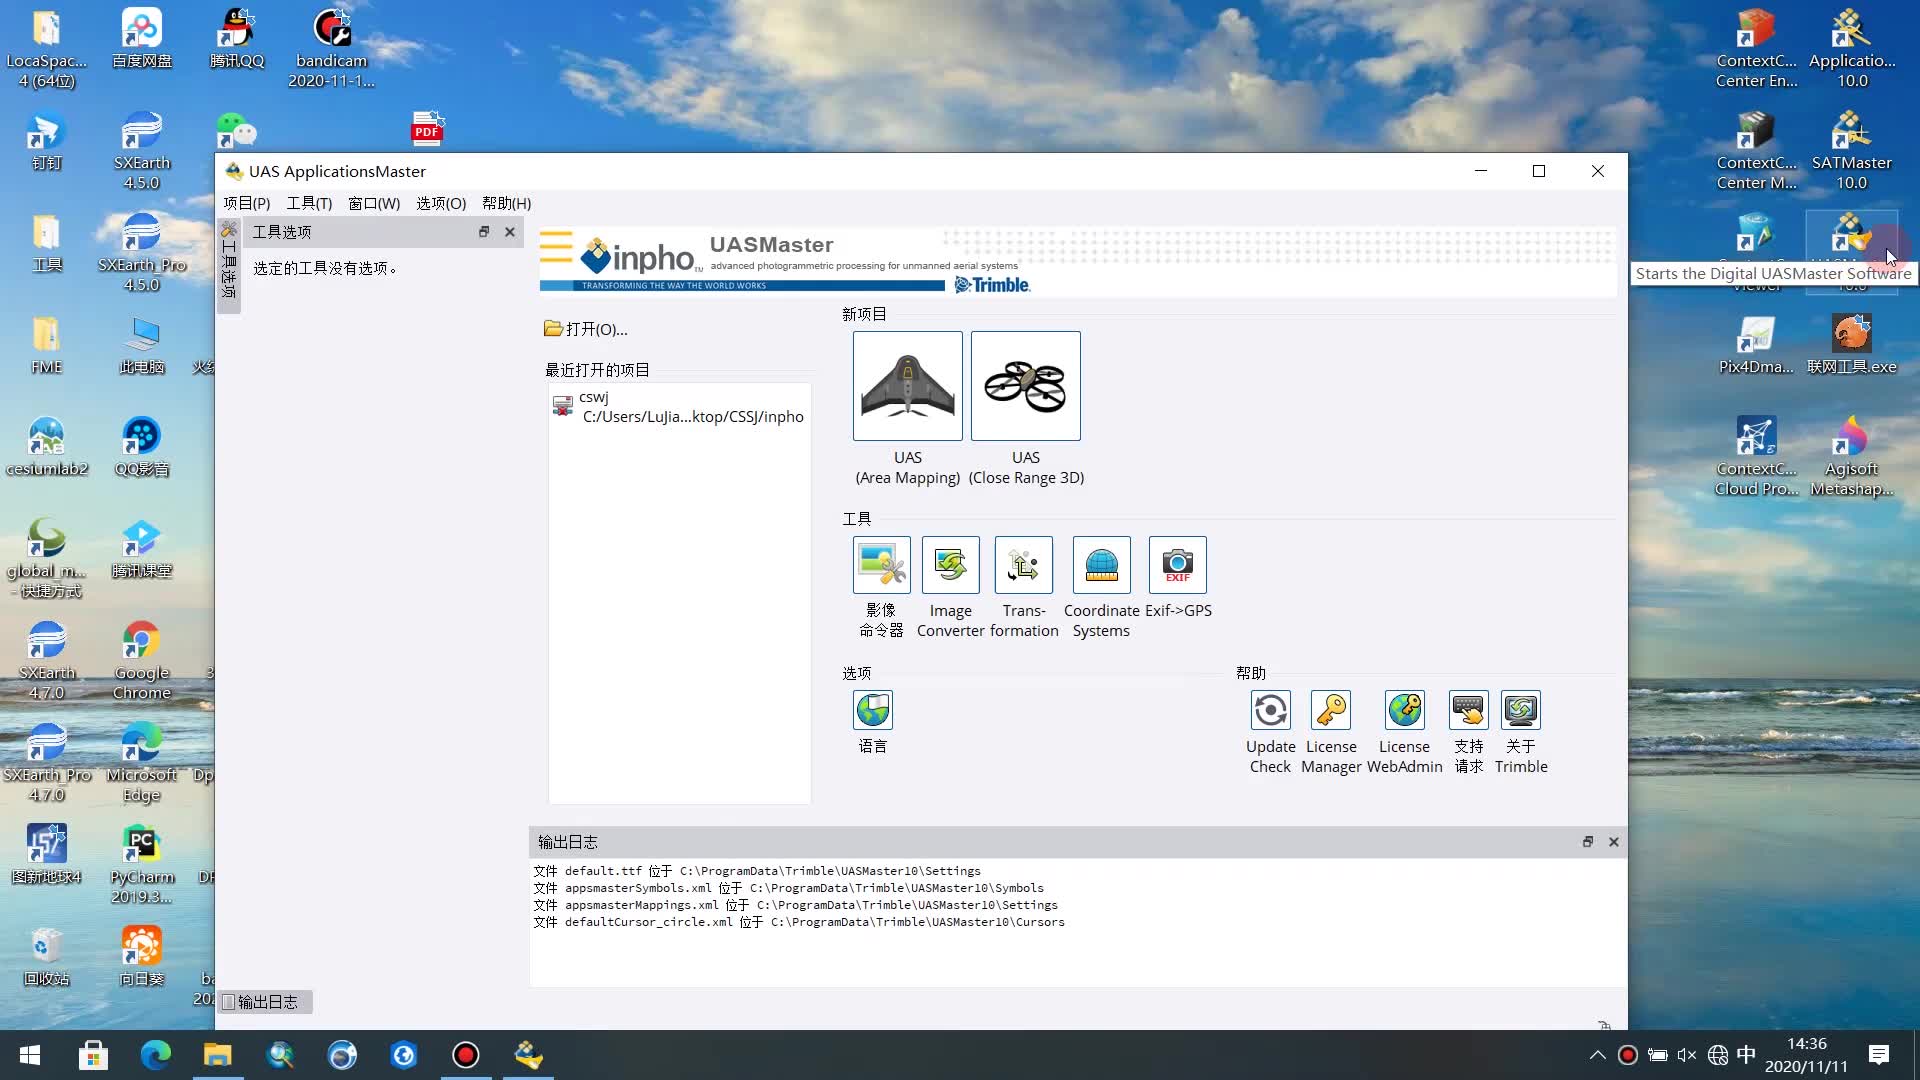1920x1080 pixels.
Task: Select the appsmasterMappings.xml log line
Action: coord(795,905)
